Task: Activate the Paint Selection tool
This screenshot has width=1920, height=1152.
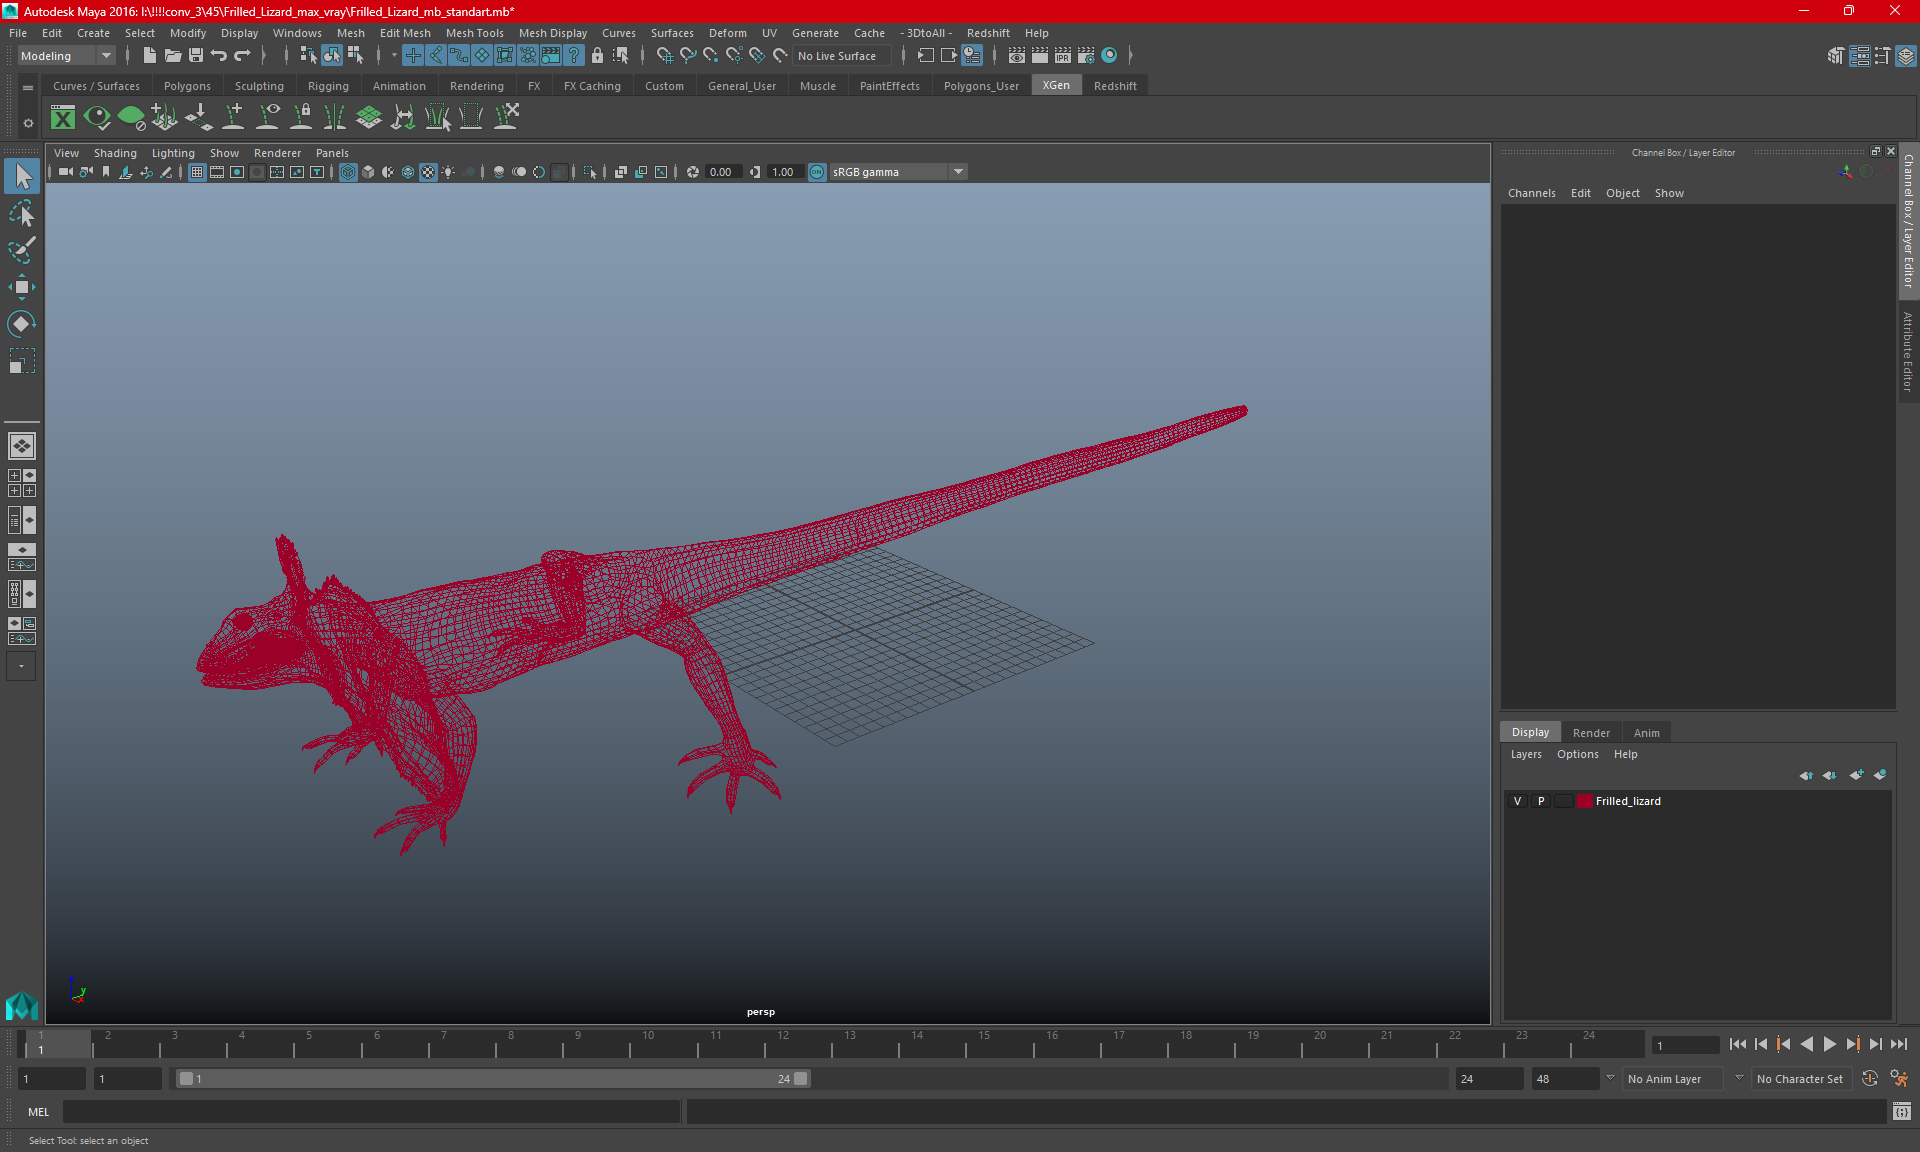Action: pos(21,250)
